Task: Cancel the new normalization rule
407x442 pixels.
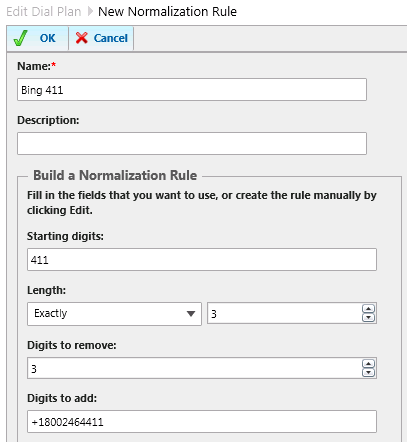Action: click(110, 38)
